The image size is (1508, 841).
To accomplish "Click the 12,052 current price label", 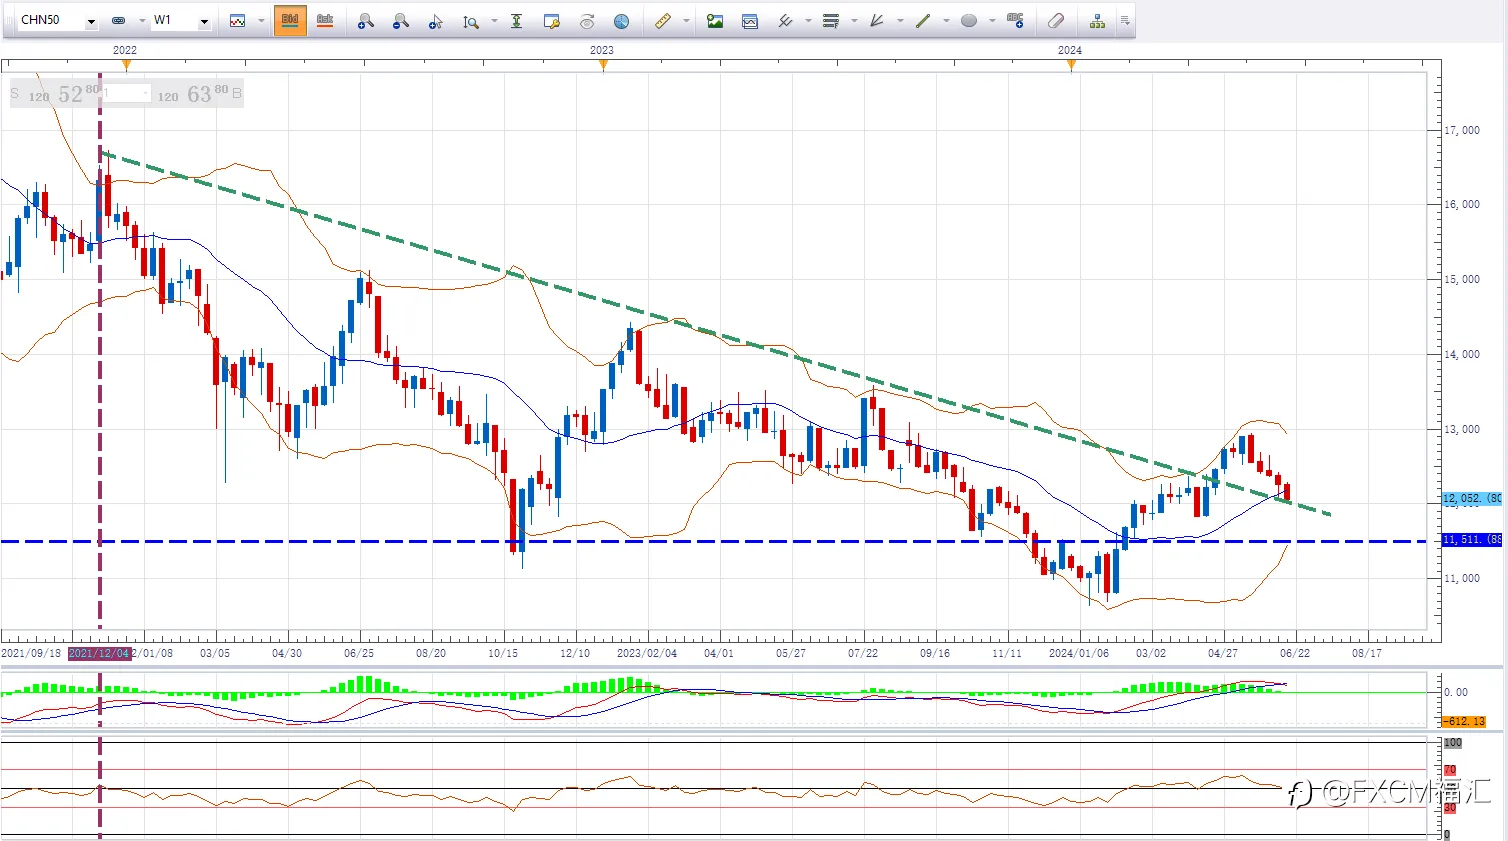I will pos(1471,498).
